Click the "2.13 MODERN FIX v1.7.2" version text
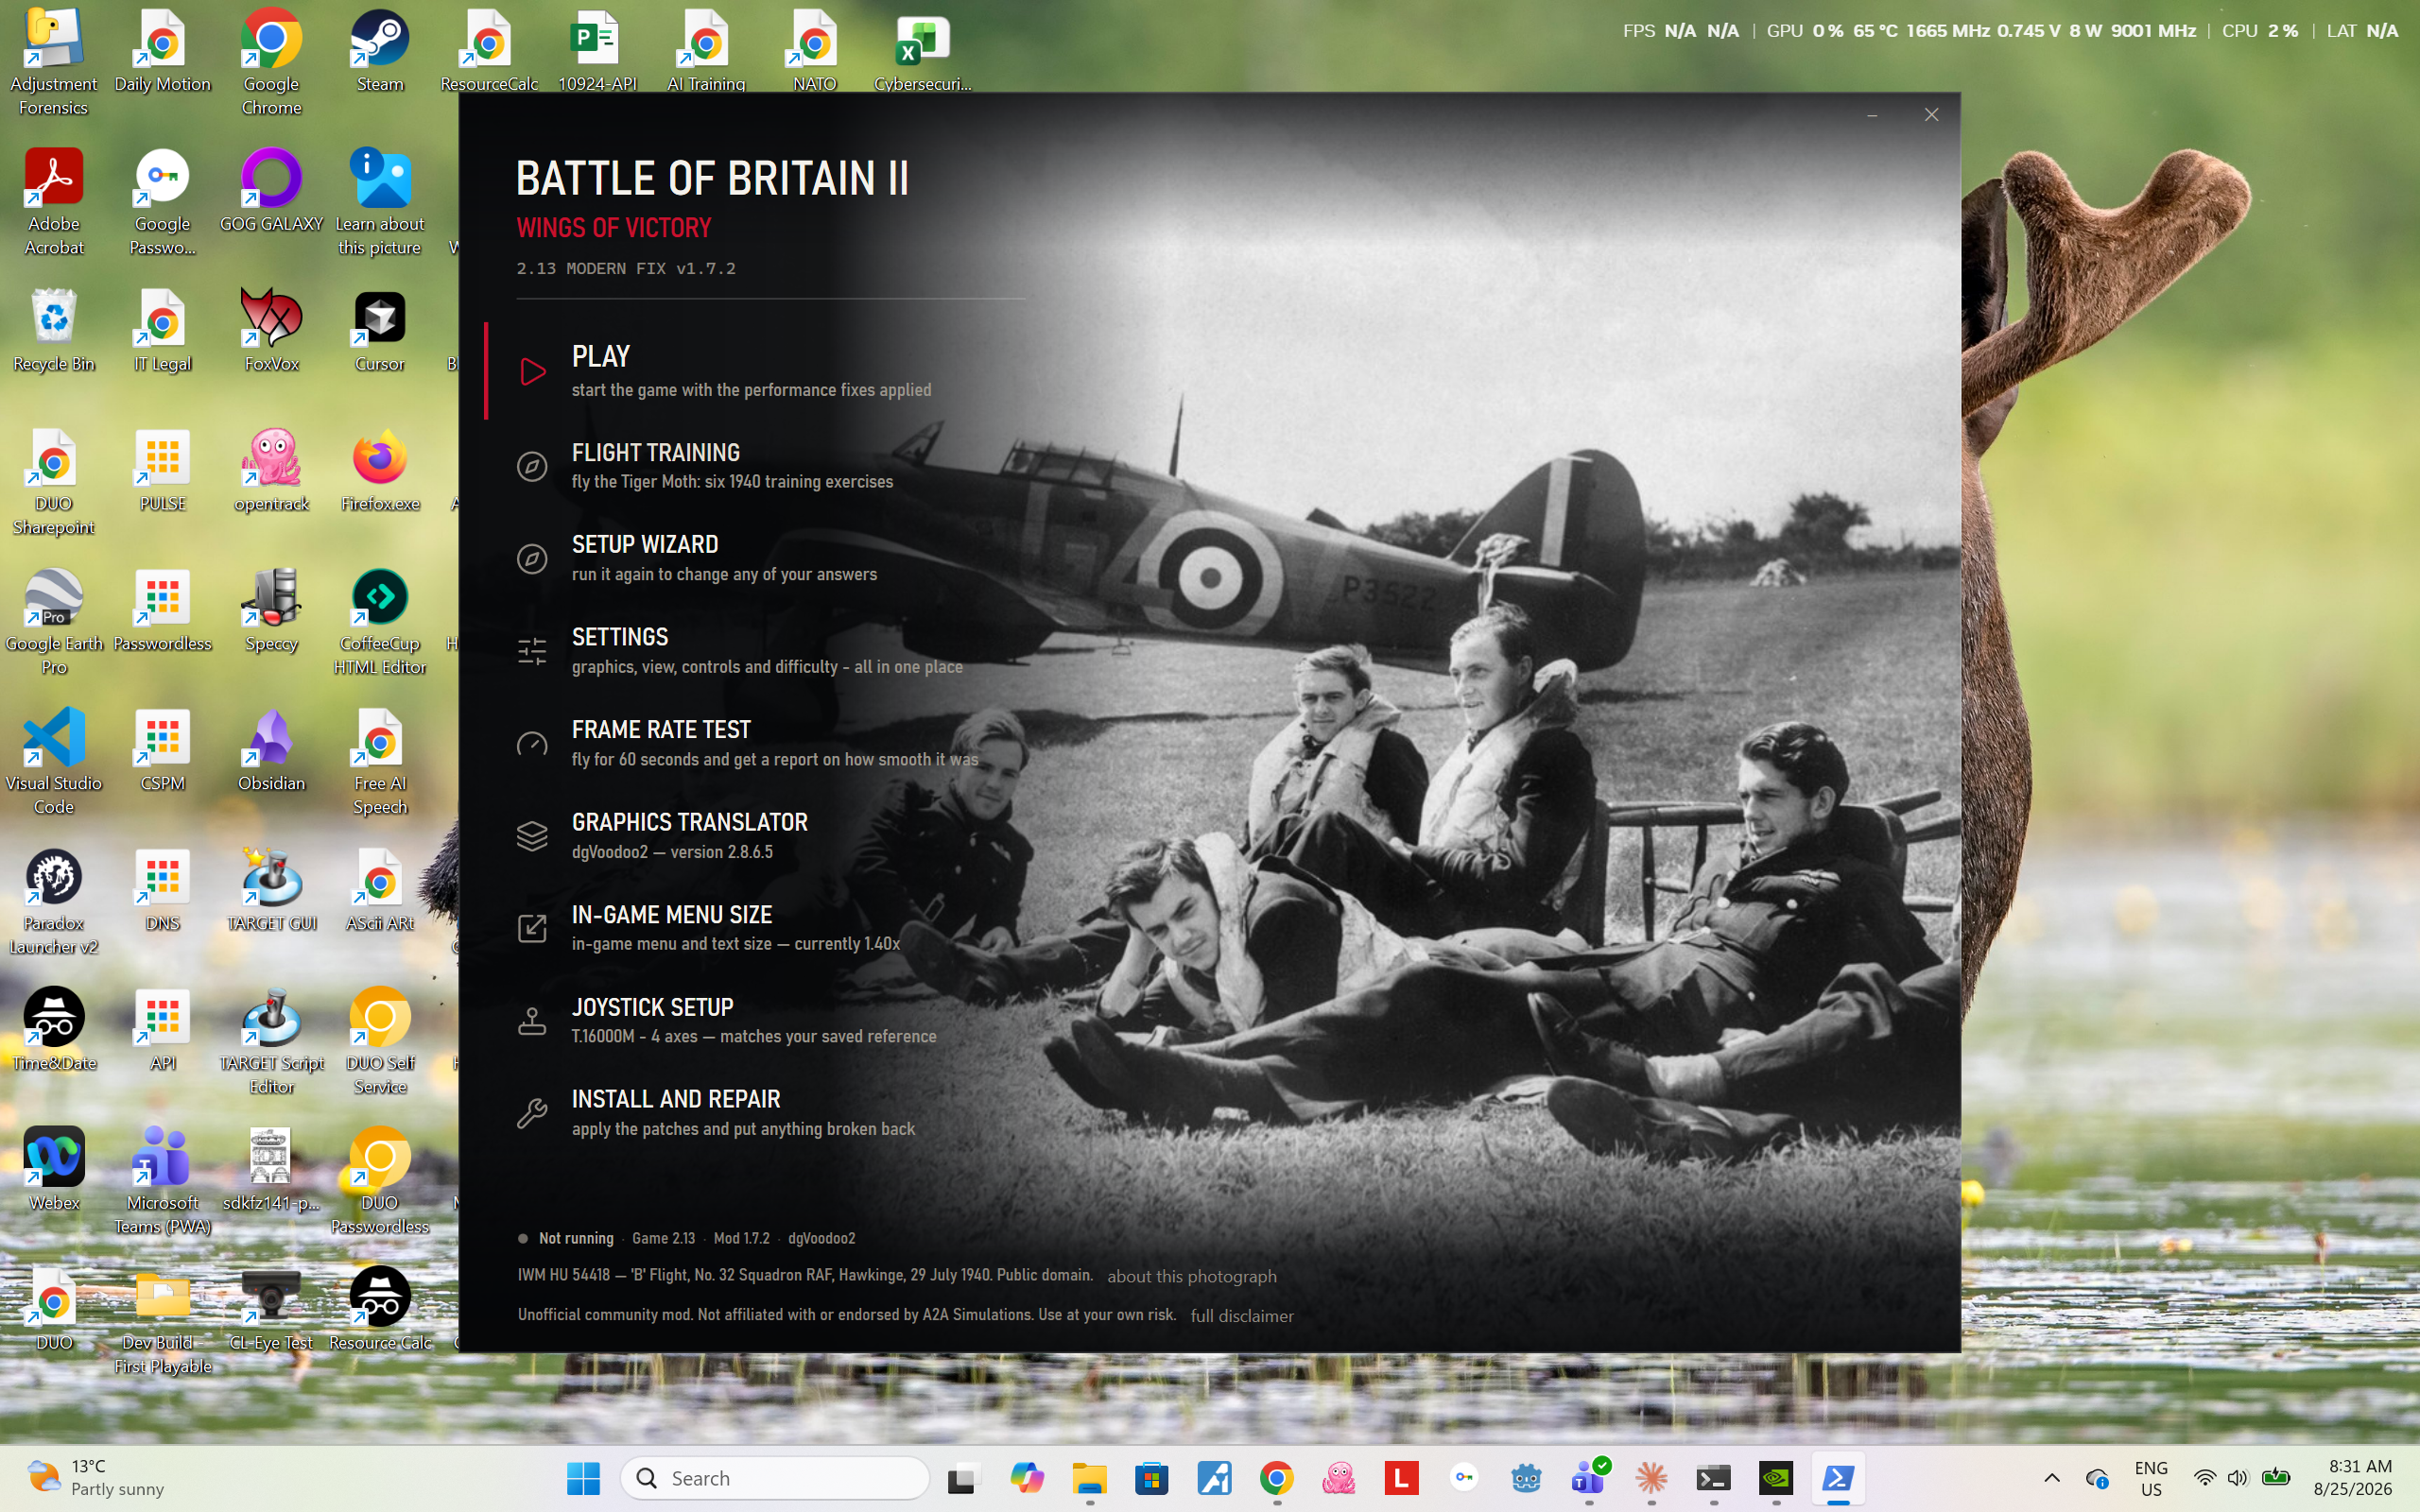The width and height of the screenshot is (2420, 1512). point(626,268)
